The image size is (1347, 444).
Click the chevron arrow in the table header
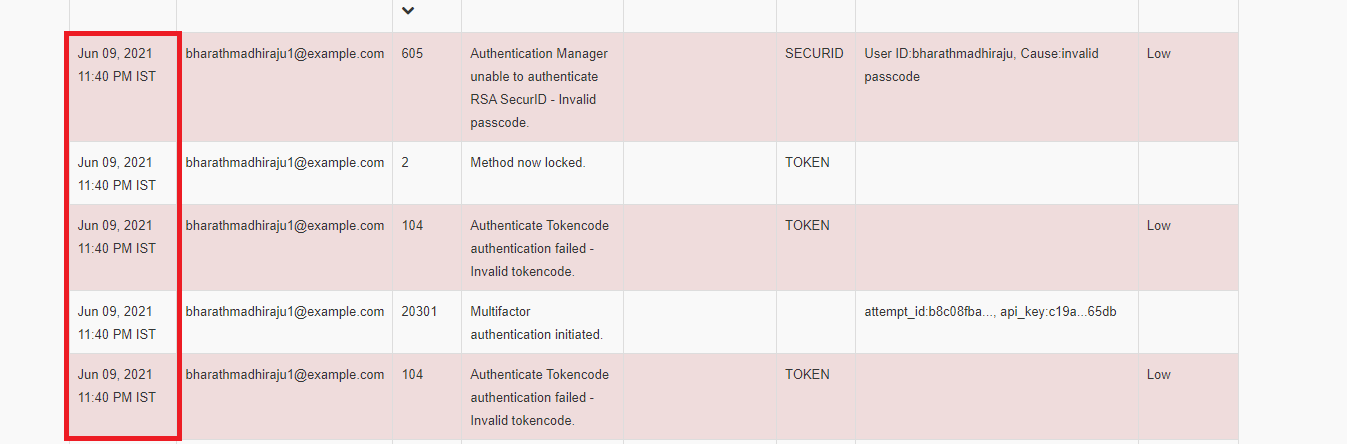(407, 10)
